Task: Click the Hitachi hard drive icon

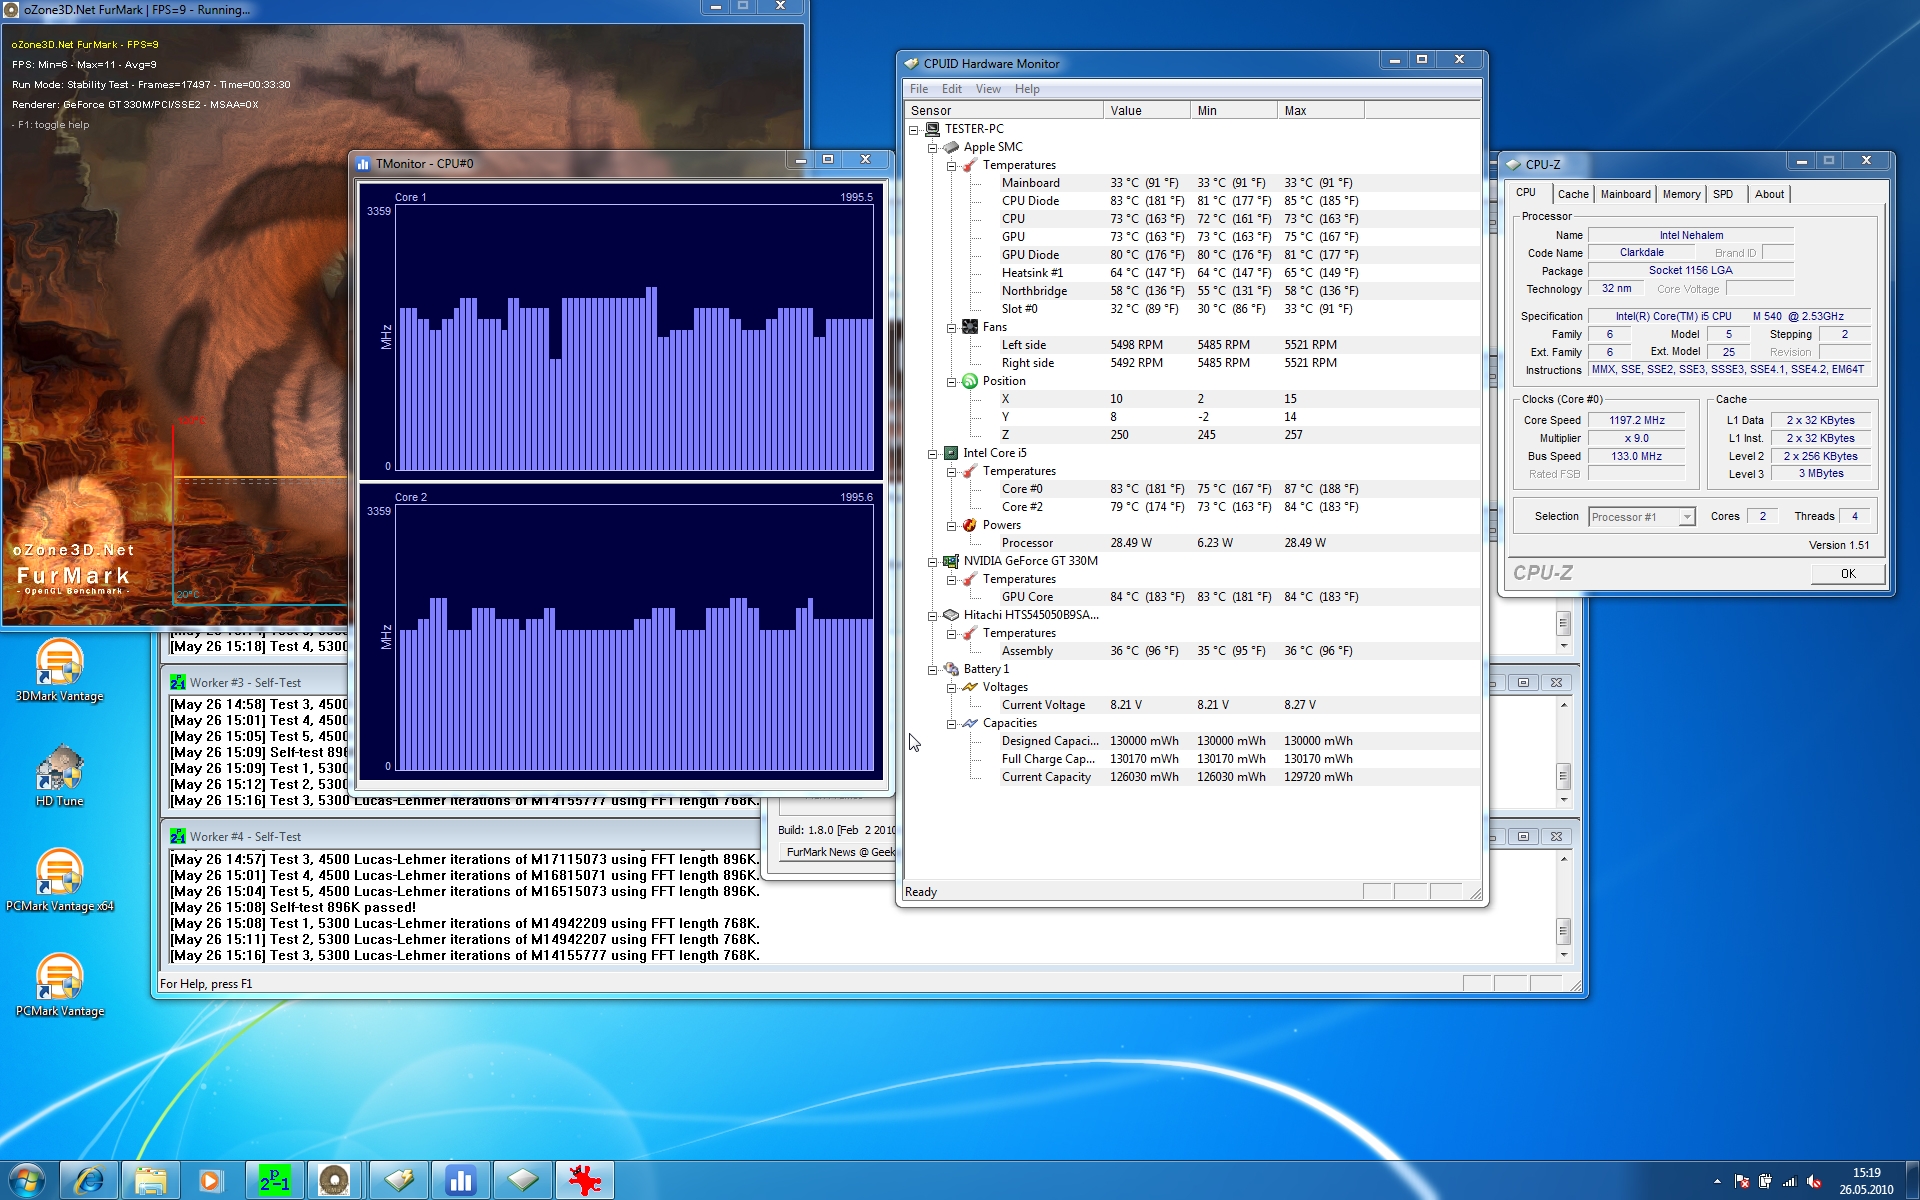Action: tap(951, 615)
